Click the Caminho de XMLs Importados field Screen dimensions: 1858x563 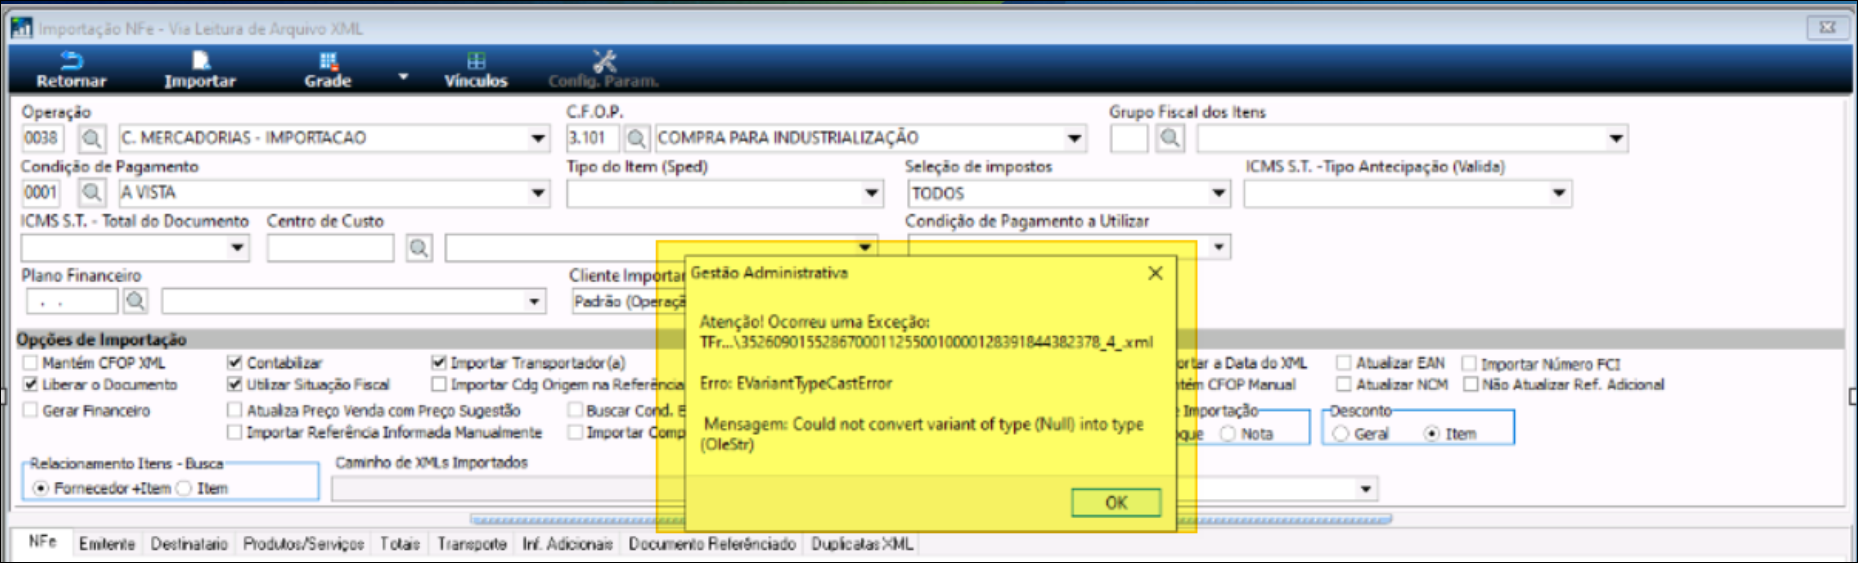point(855,489)
